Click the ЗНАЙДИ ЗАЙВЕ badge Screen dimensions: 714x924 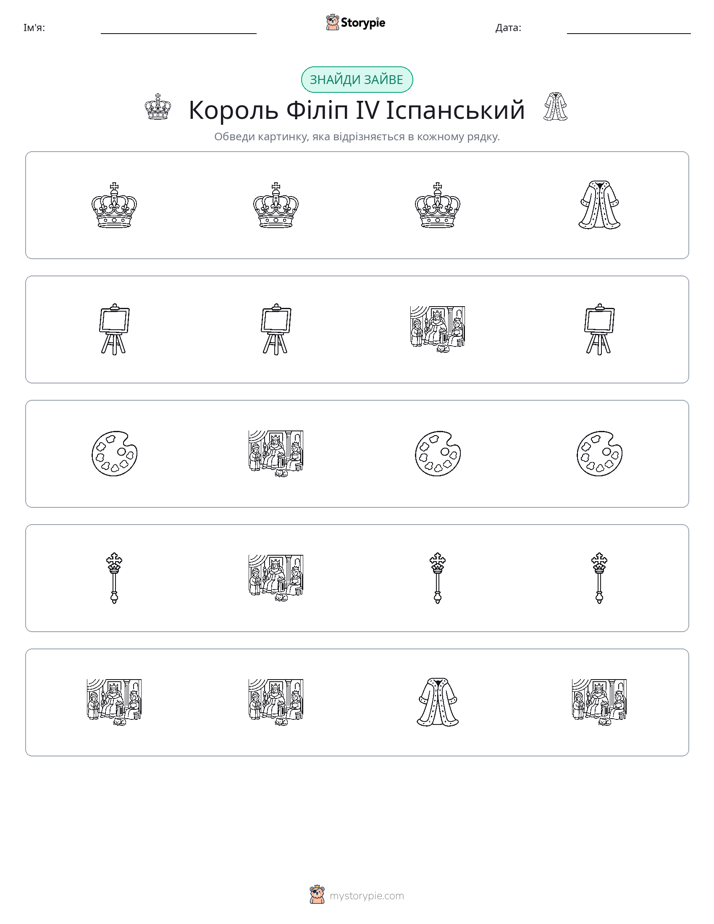click(x=356, y=80)
